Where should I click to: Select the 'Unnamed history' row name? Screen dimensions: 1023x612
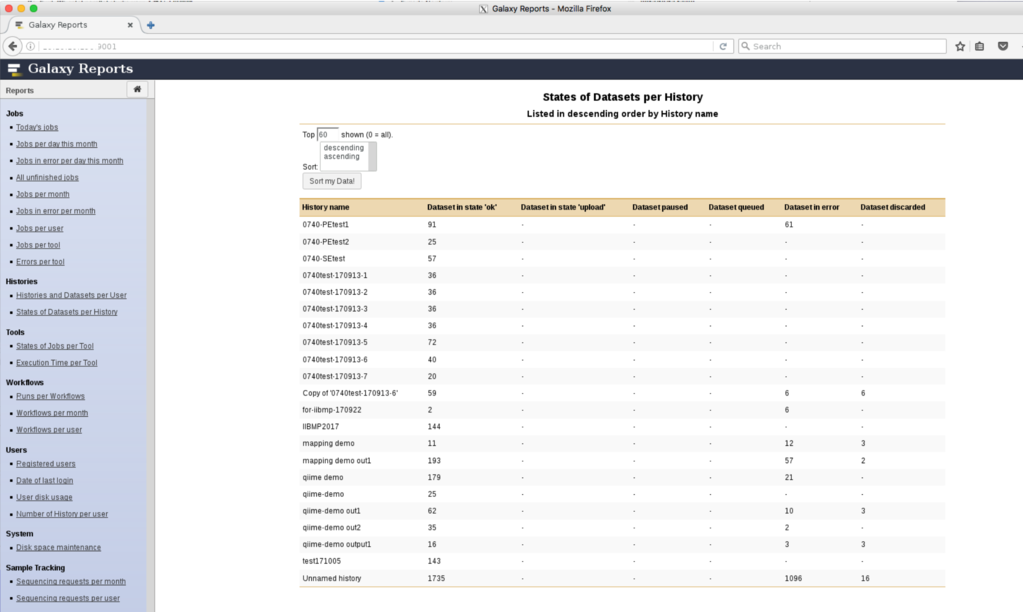[x=332, y=579]
